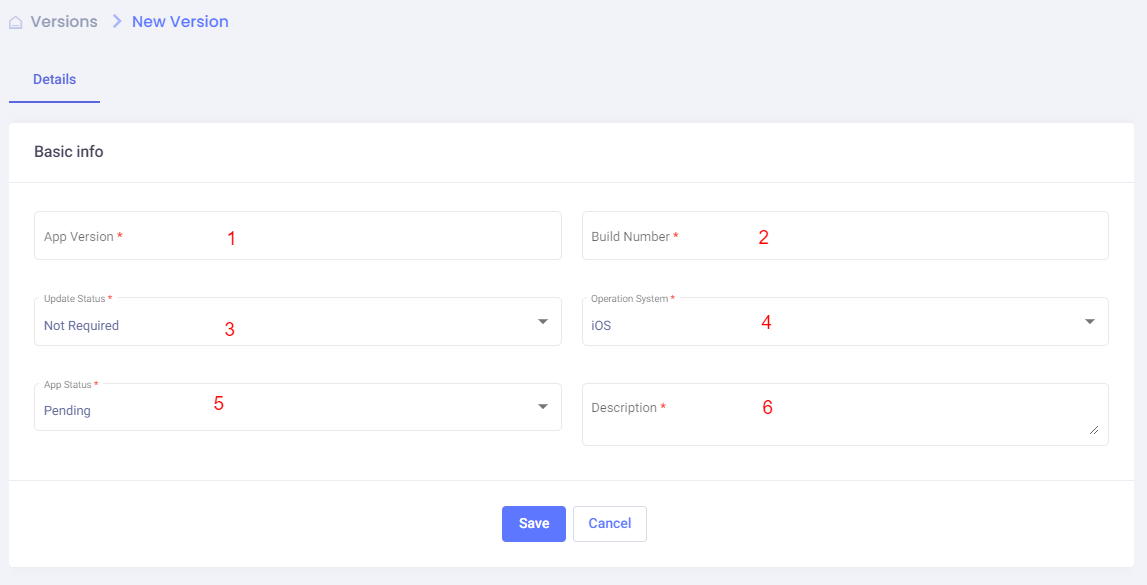Expand the App Status dropdown arrow
Screen dimensions: 1147x585
(x=543, y=407)
